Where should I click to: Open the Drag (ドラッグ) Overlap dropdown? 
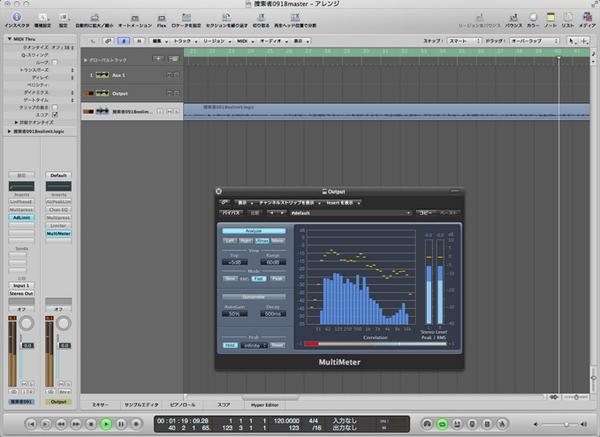[x=535, y=41]
